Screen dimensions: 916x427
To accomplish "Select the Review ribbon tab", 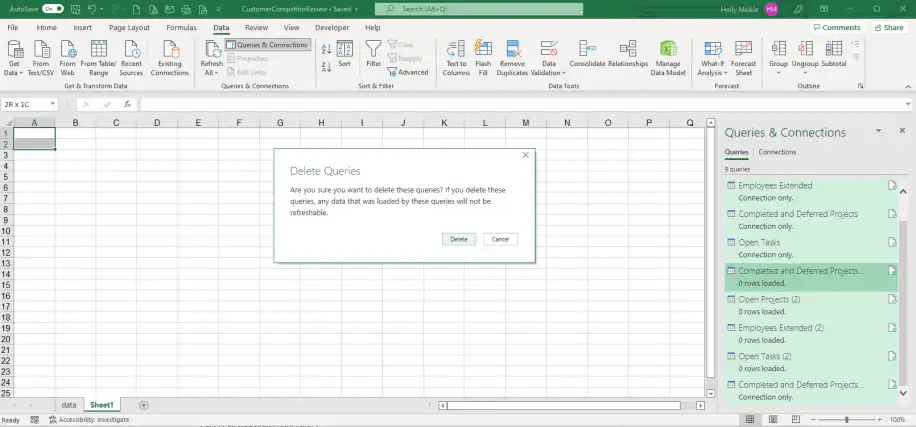I will pos(256,27).
